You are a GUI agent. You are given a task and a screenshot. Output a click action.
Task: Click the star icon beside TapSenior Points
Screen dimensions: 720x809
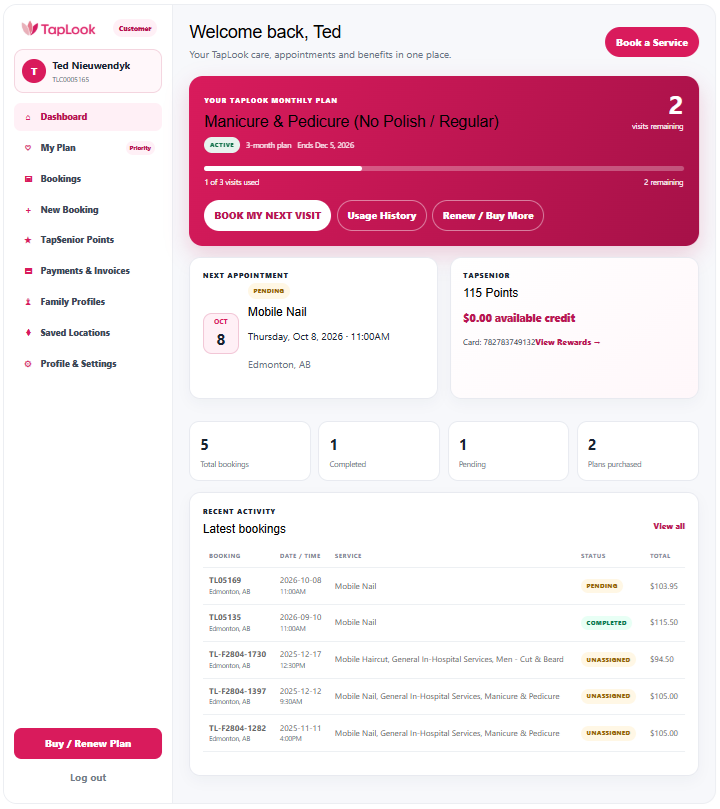click(x=28, y=240)
